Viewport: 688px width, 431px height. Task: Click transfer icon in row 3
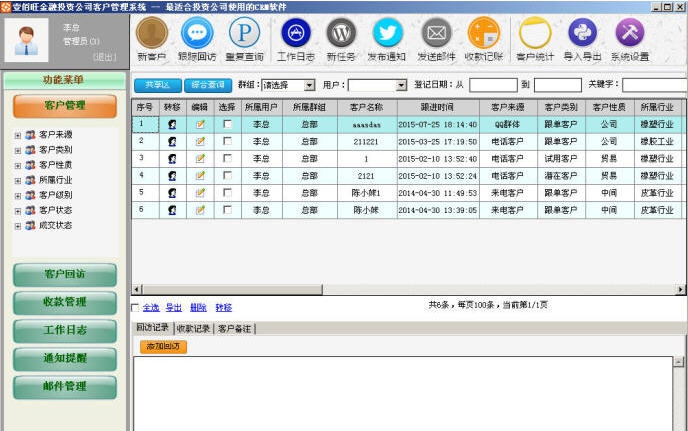[x=172, y=159]
